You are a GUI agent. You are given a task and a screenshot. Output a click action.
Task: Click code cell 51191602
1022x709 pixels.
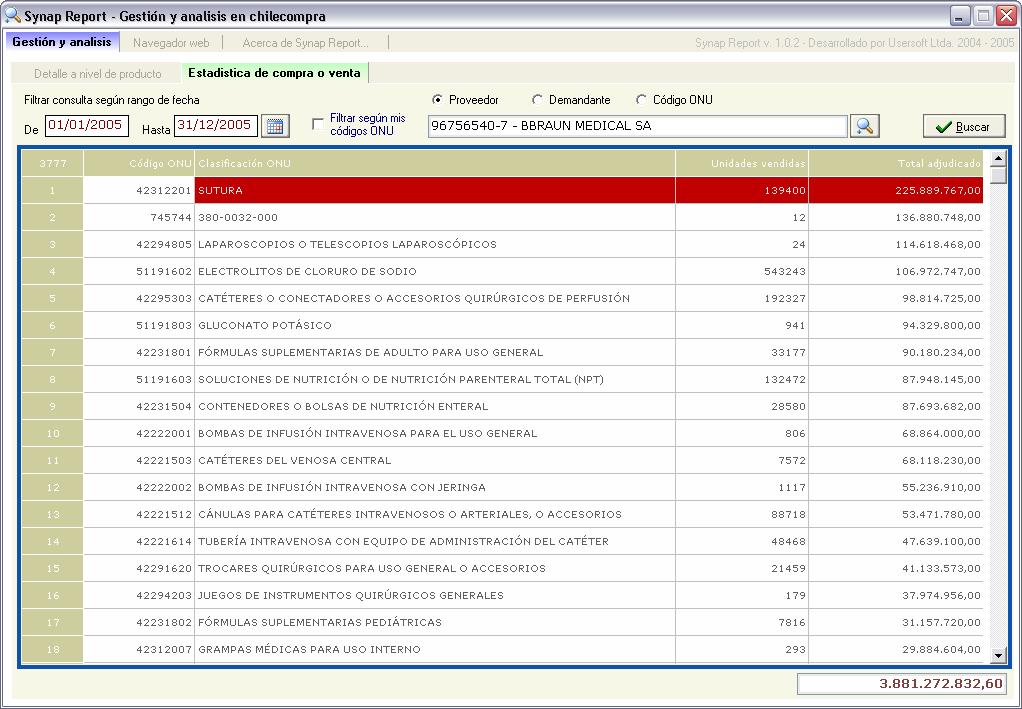click(x=139, y=271)
